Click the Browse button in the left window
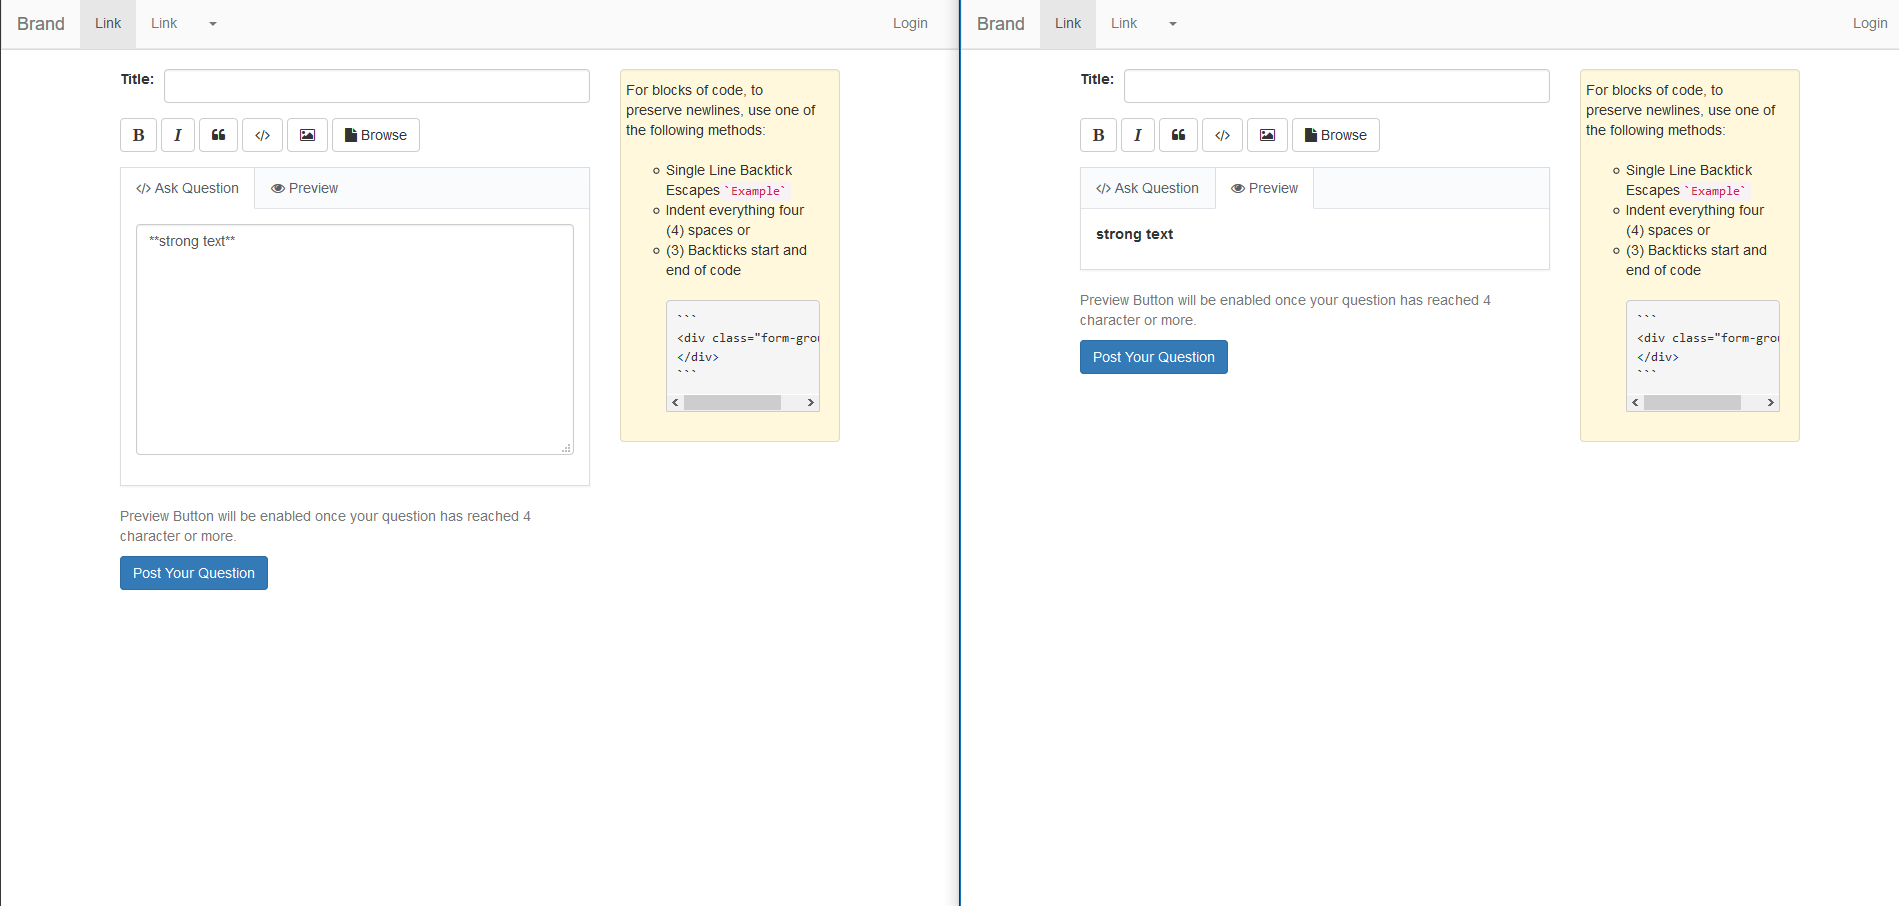Viewport: 1899px width, 906px height. coord(376,135)
